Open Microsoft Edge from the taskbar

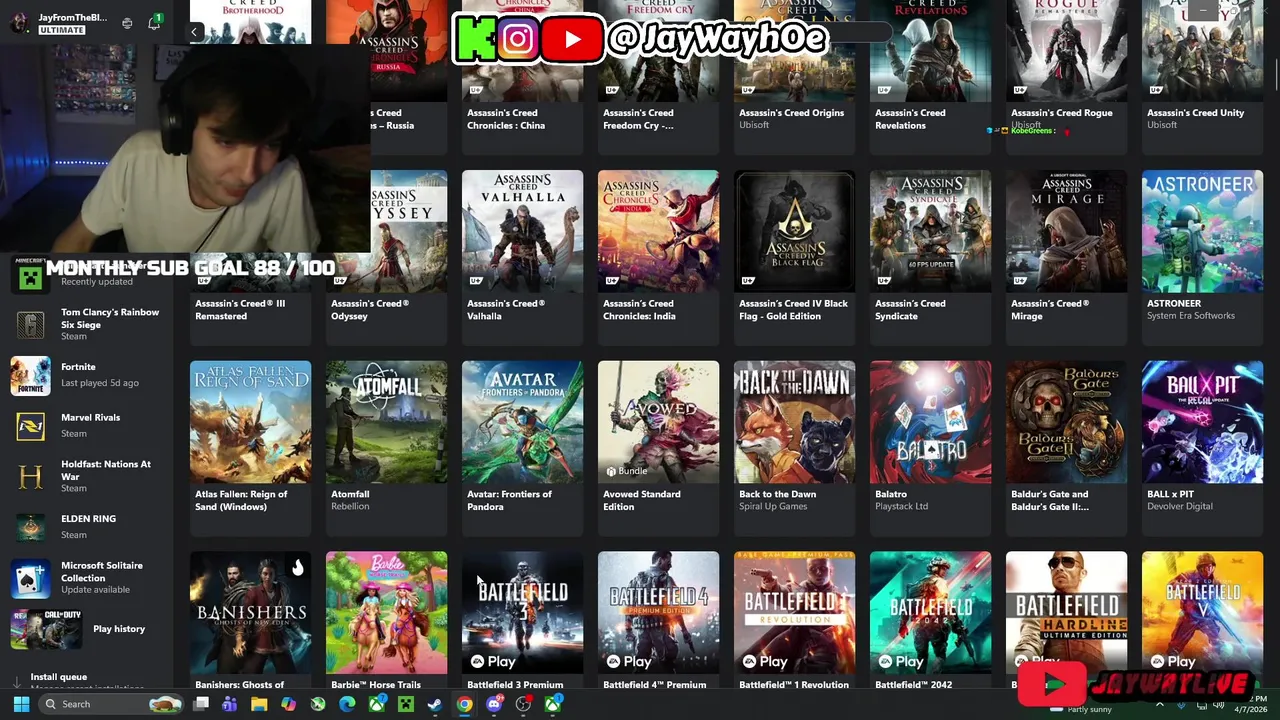click(347, 704)
